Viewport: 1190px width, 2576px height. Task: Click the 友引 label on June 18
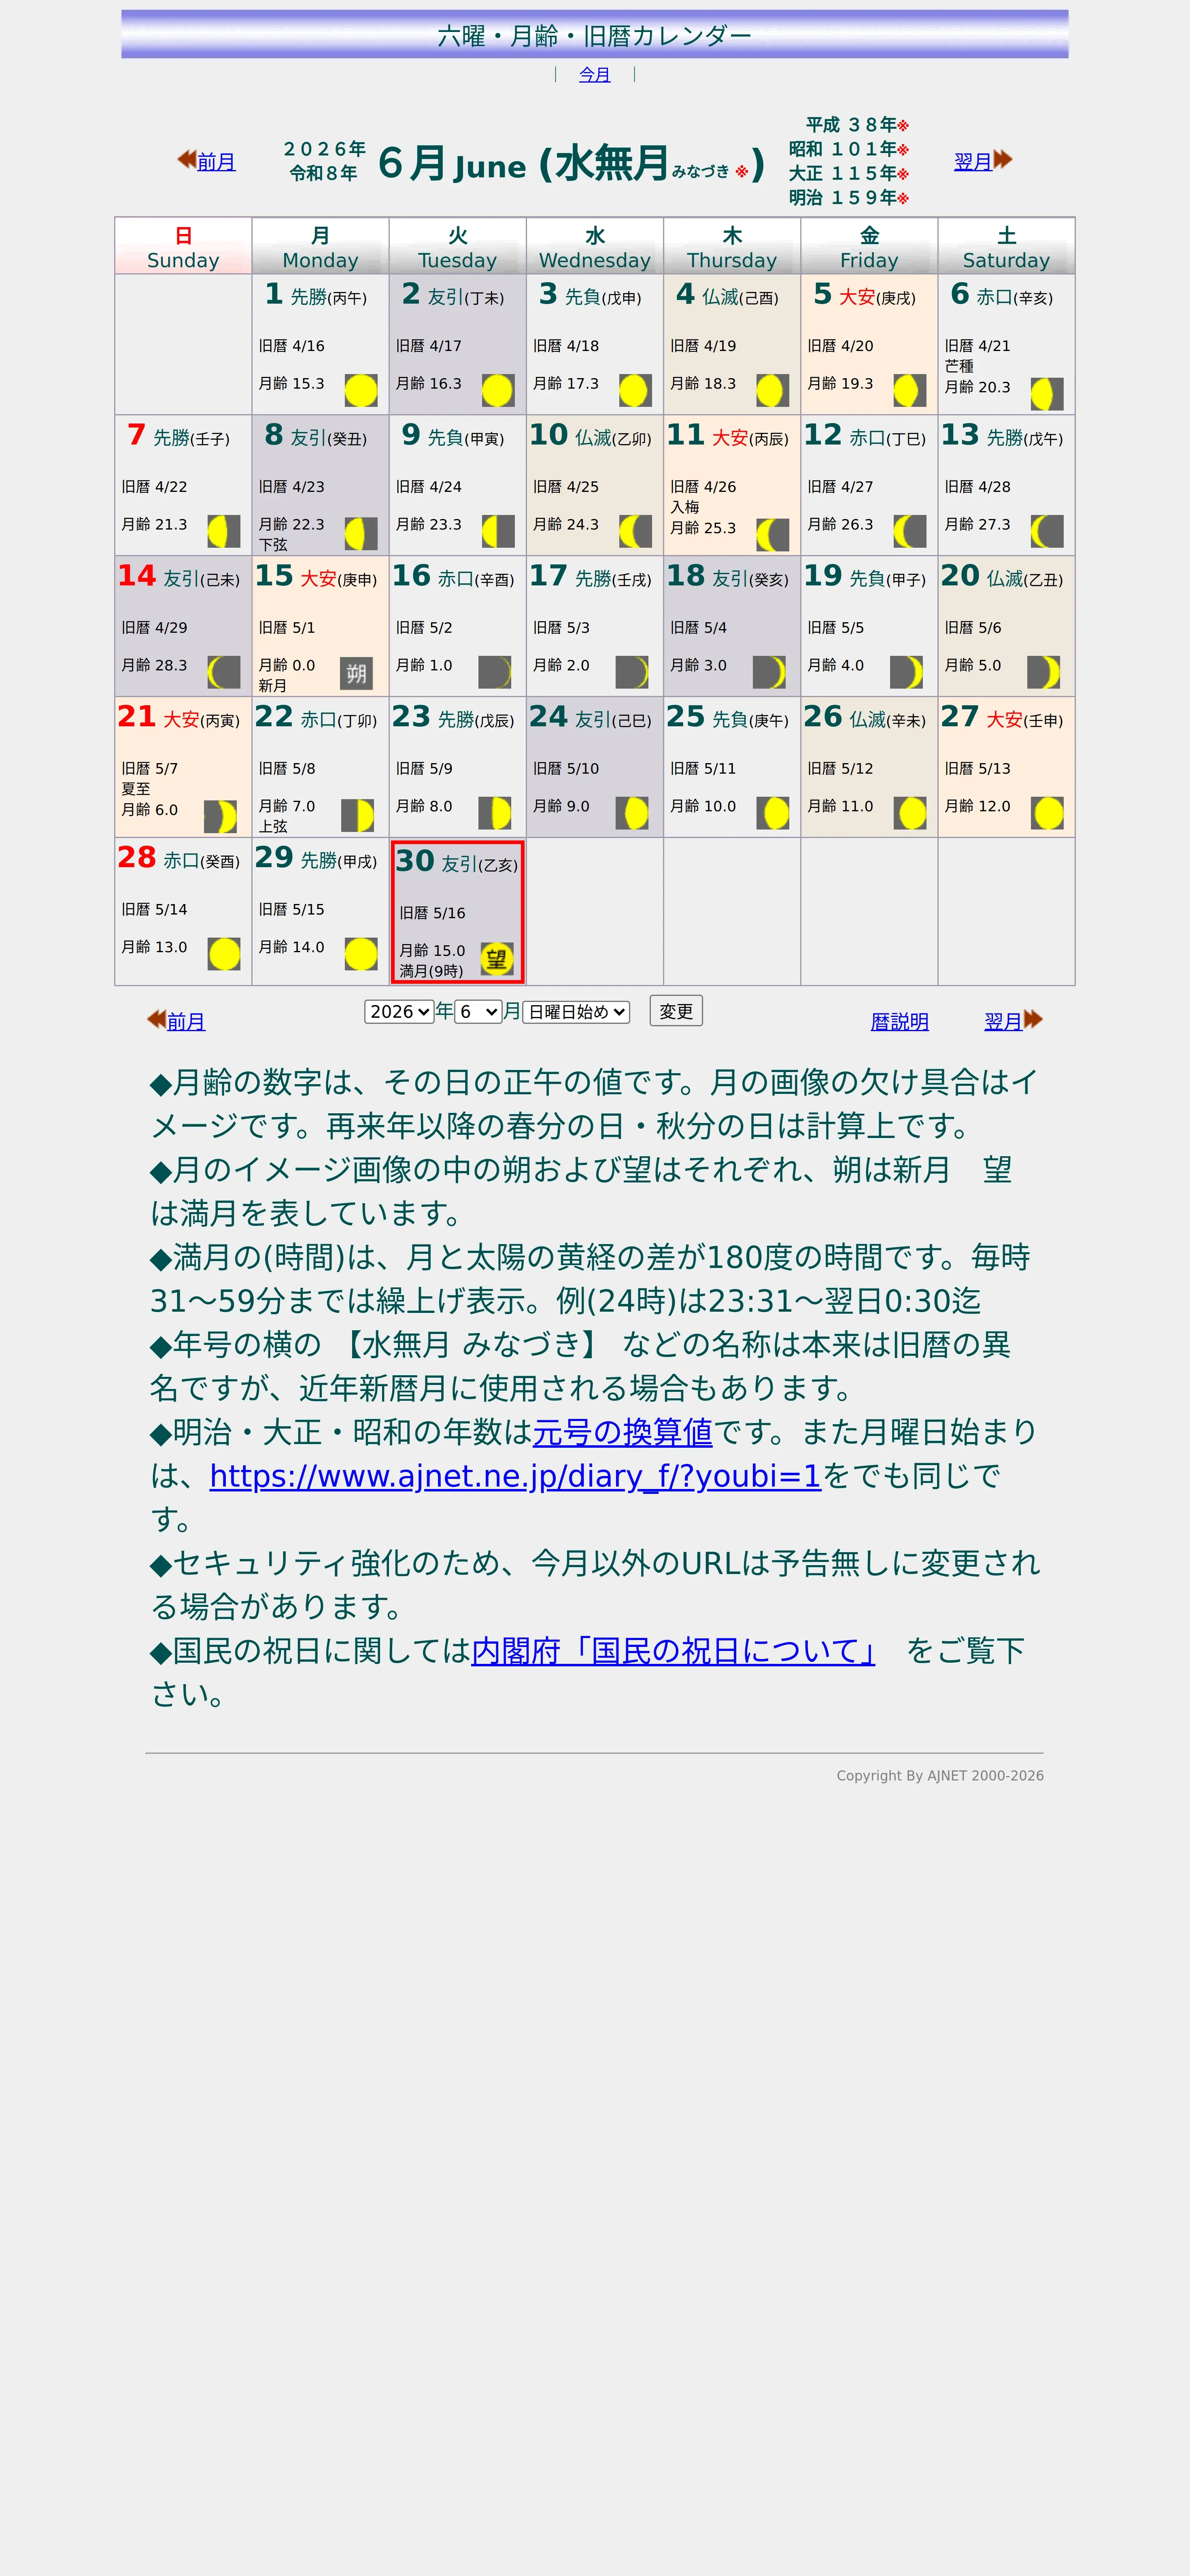730,579
